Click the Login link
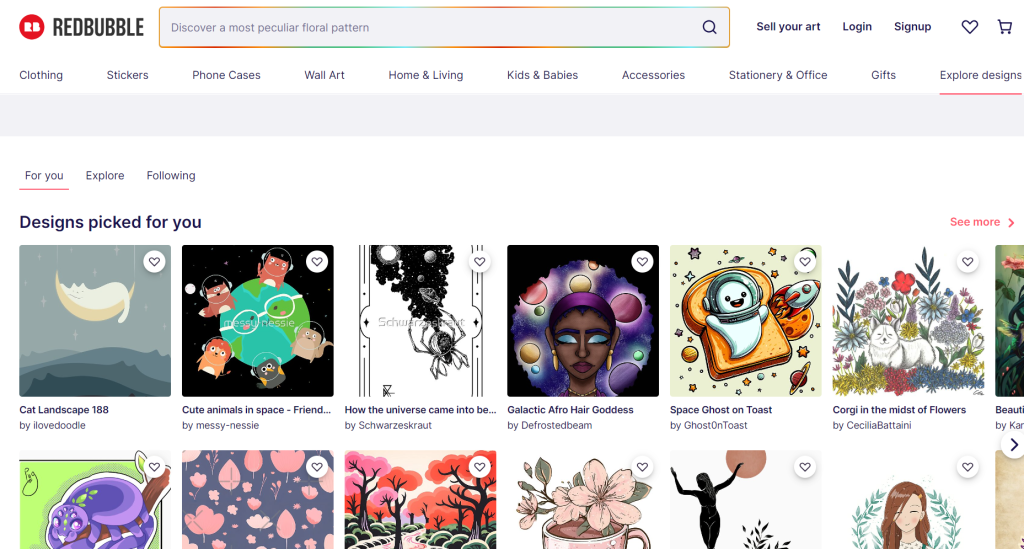The width and height of the screenshot is (1024, 549). coord(857,27)
